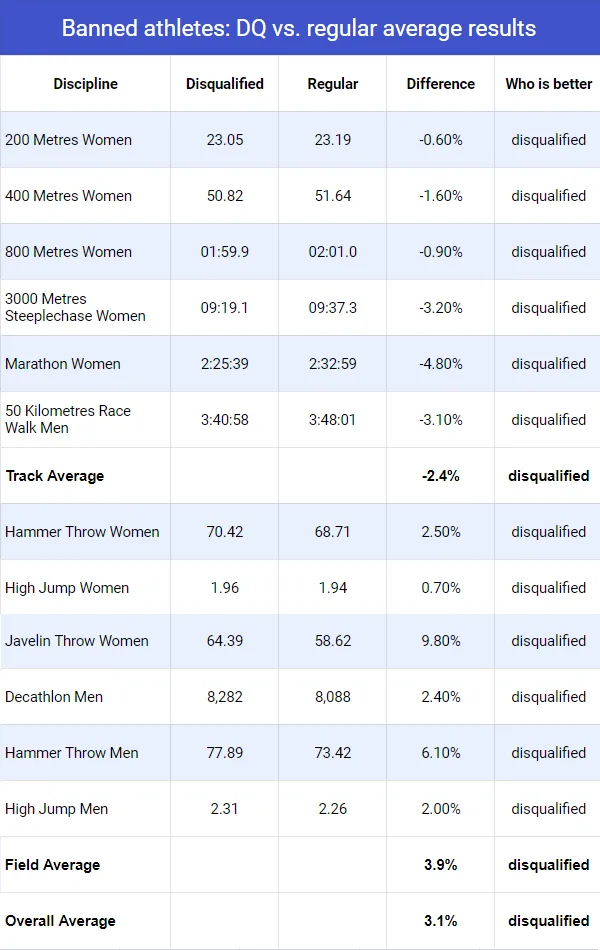Viewport: 600px width, 950px height.
Task: Click the Decathlon Men disqualified score 8,282
Action: click(x=225, y=697)
